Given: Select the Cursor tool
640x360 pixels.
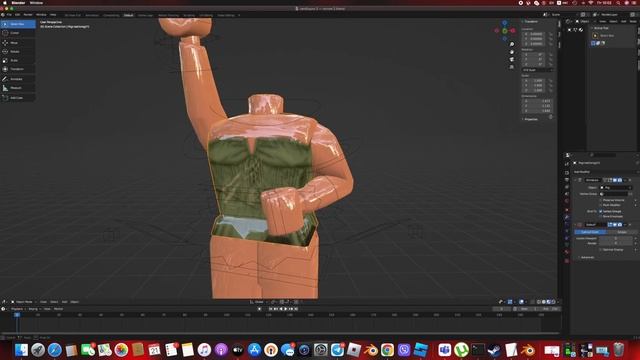Looking at the screenshot, I should (x=18, y=33).
